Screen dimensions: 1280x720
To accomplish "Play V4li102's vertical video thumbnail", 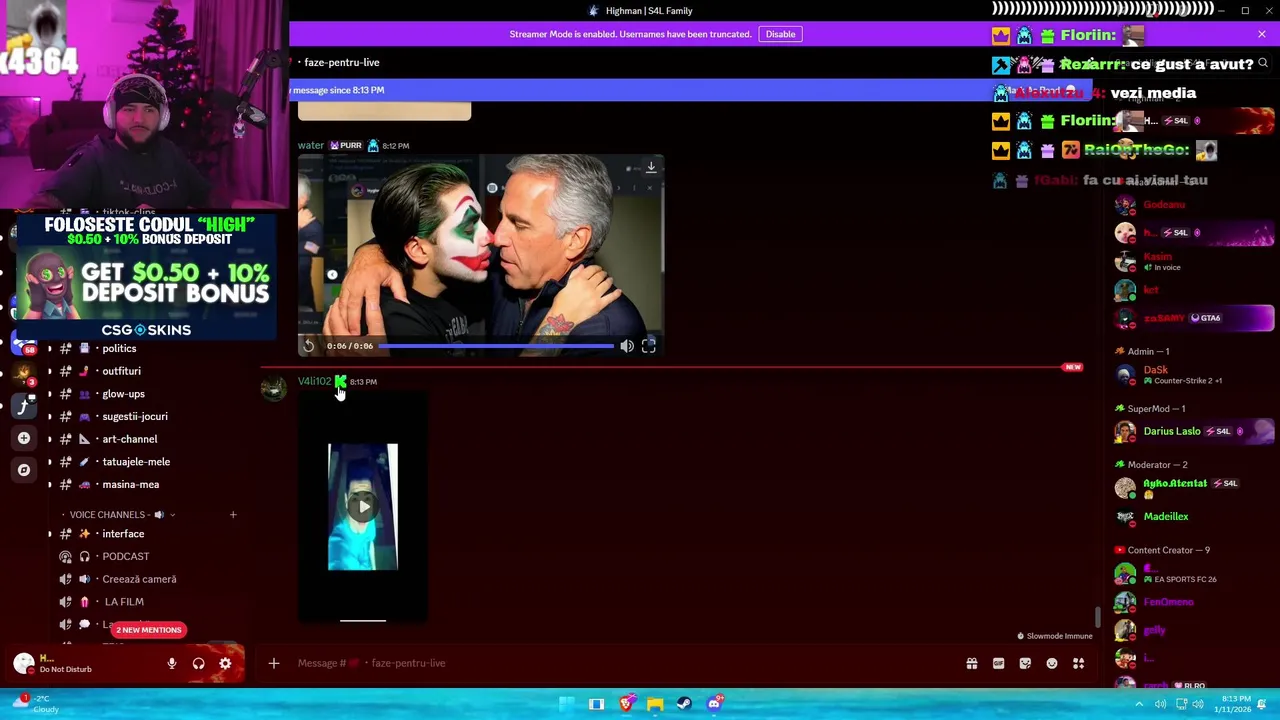I will tap(363, 507).
